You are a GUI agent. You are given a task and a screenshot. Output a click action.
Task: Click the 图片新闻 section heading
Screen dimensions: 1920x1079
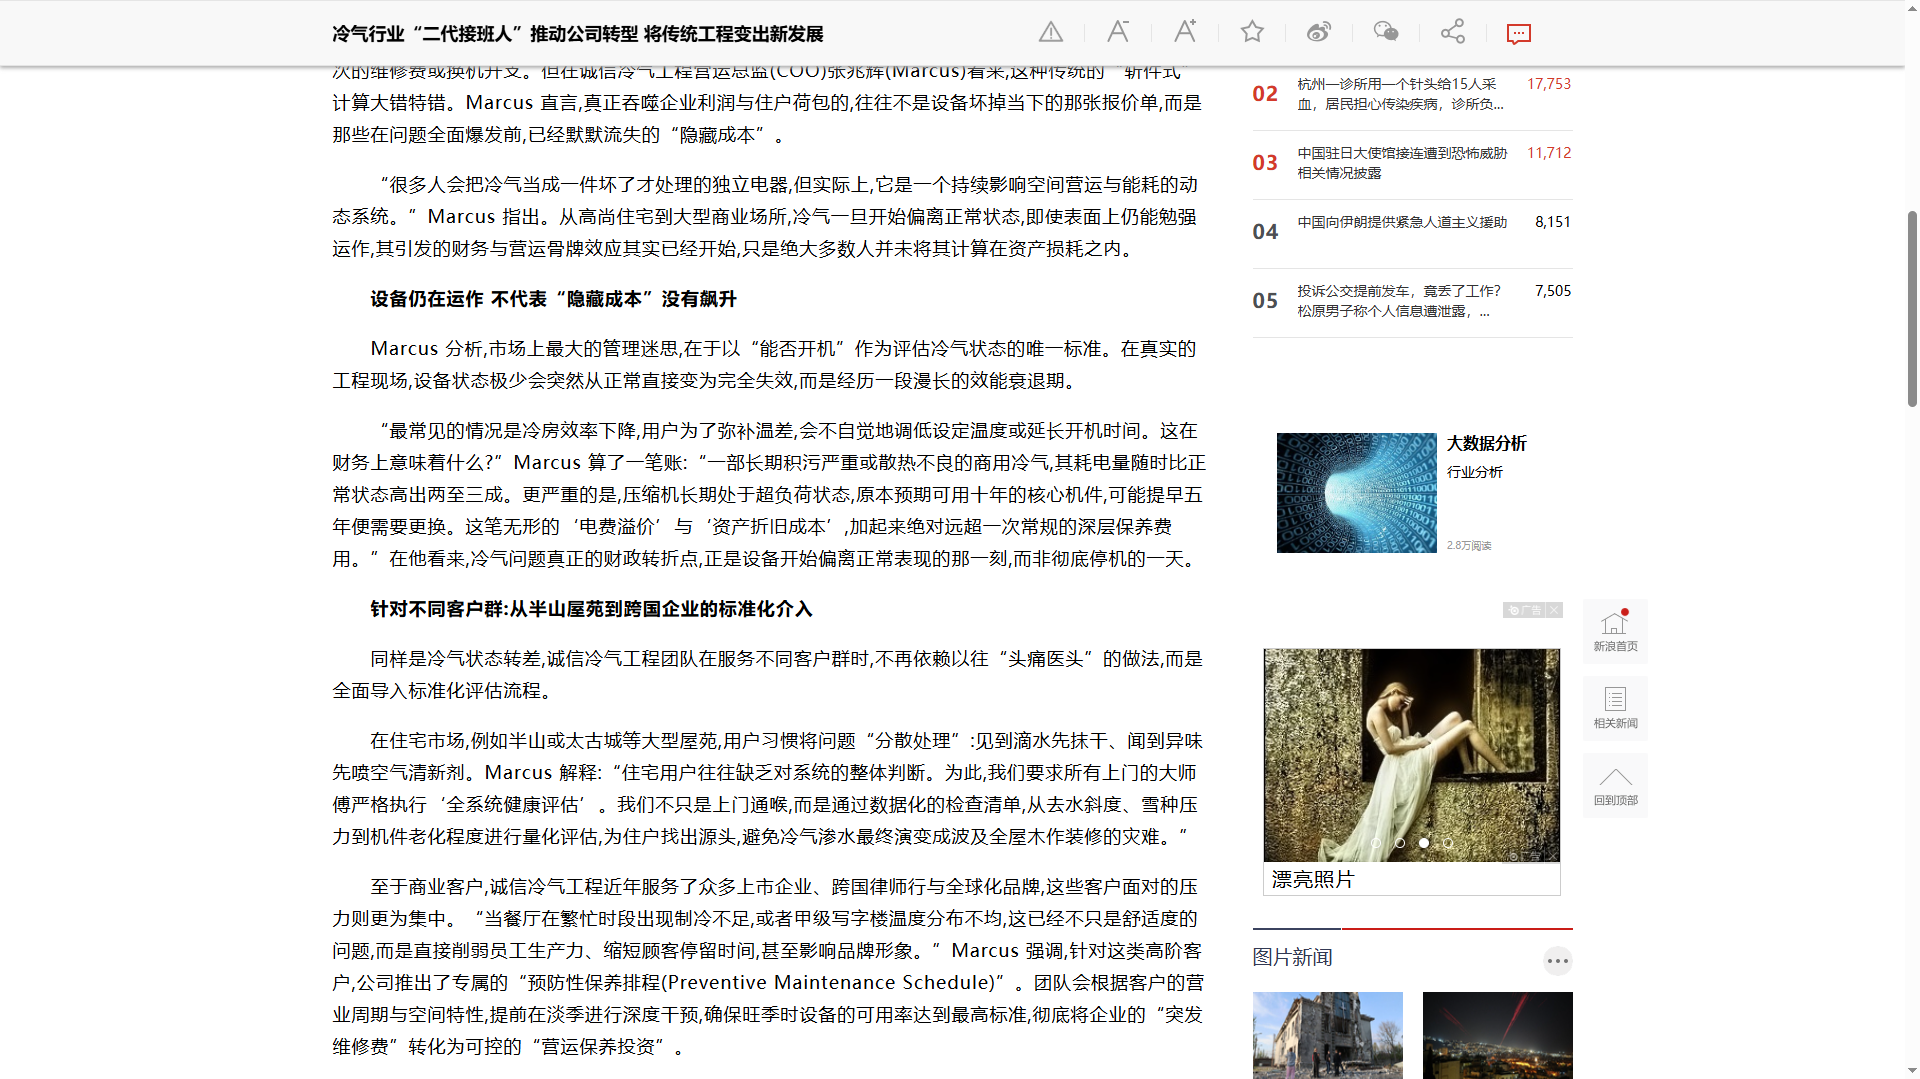coord(1292,957)
